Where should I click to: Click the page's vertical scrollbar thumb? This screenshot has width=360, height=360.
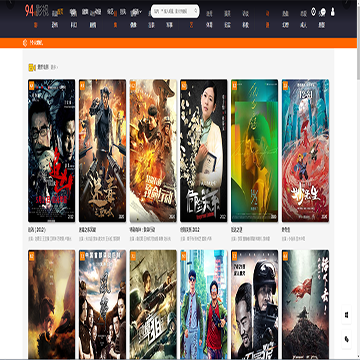point(358,42)
